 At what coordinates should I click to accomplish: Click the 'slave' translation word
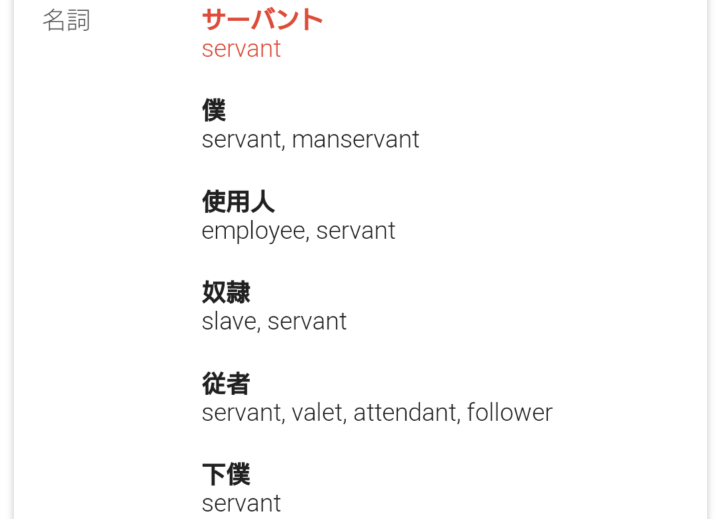point(229,322)
